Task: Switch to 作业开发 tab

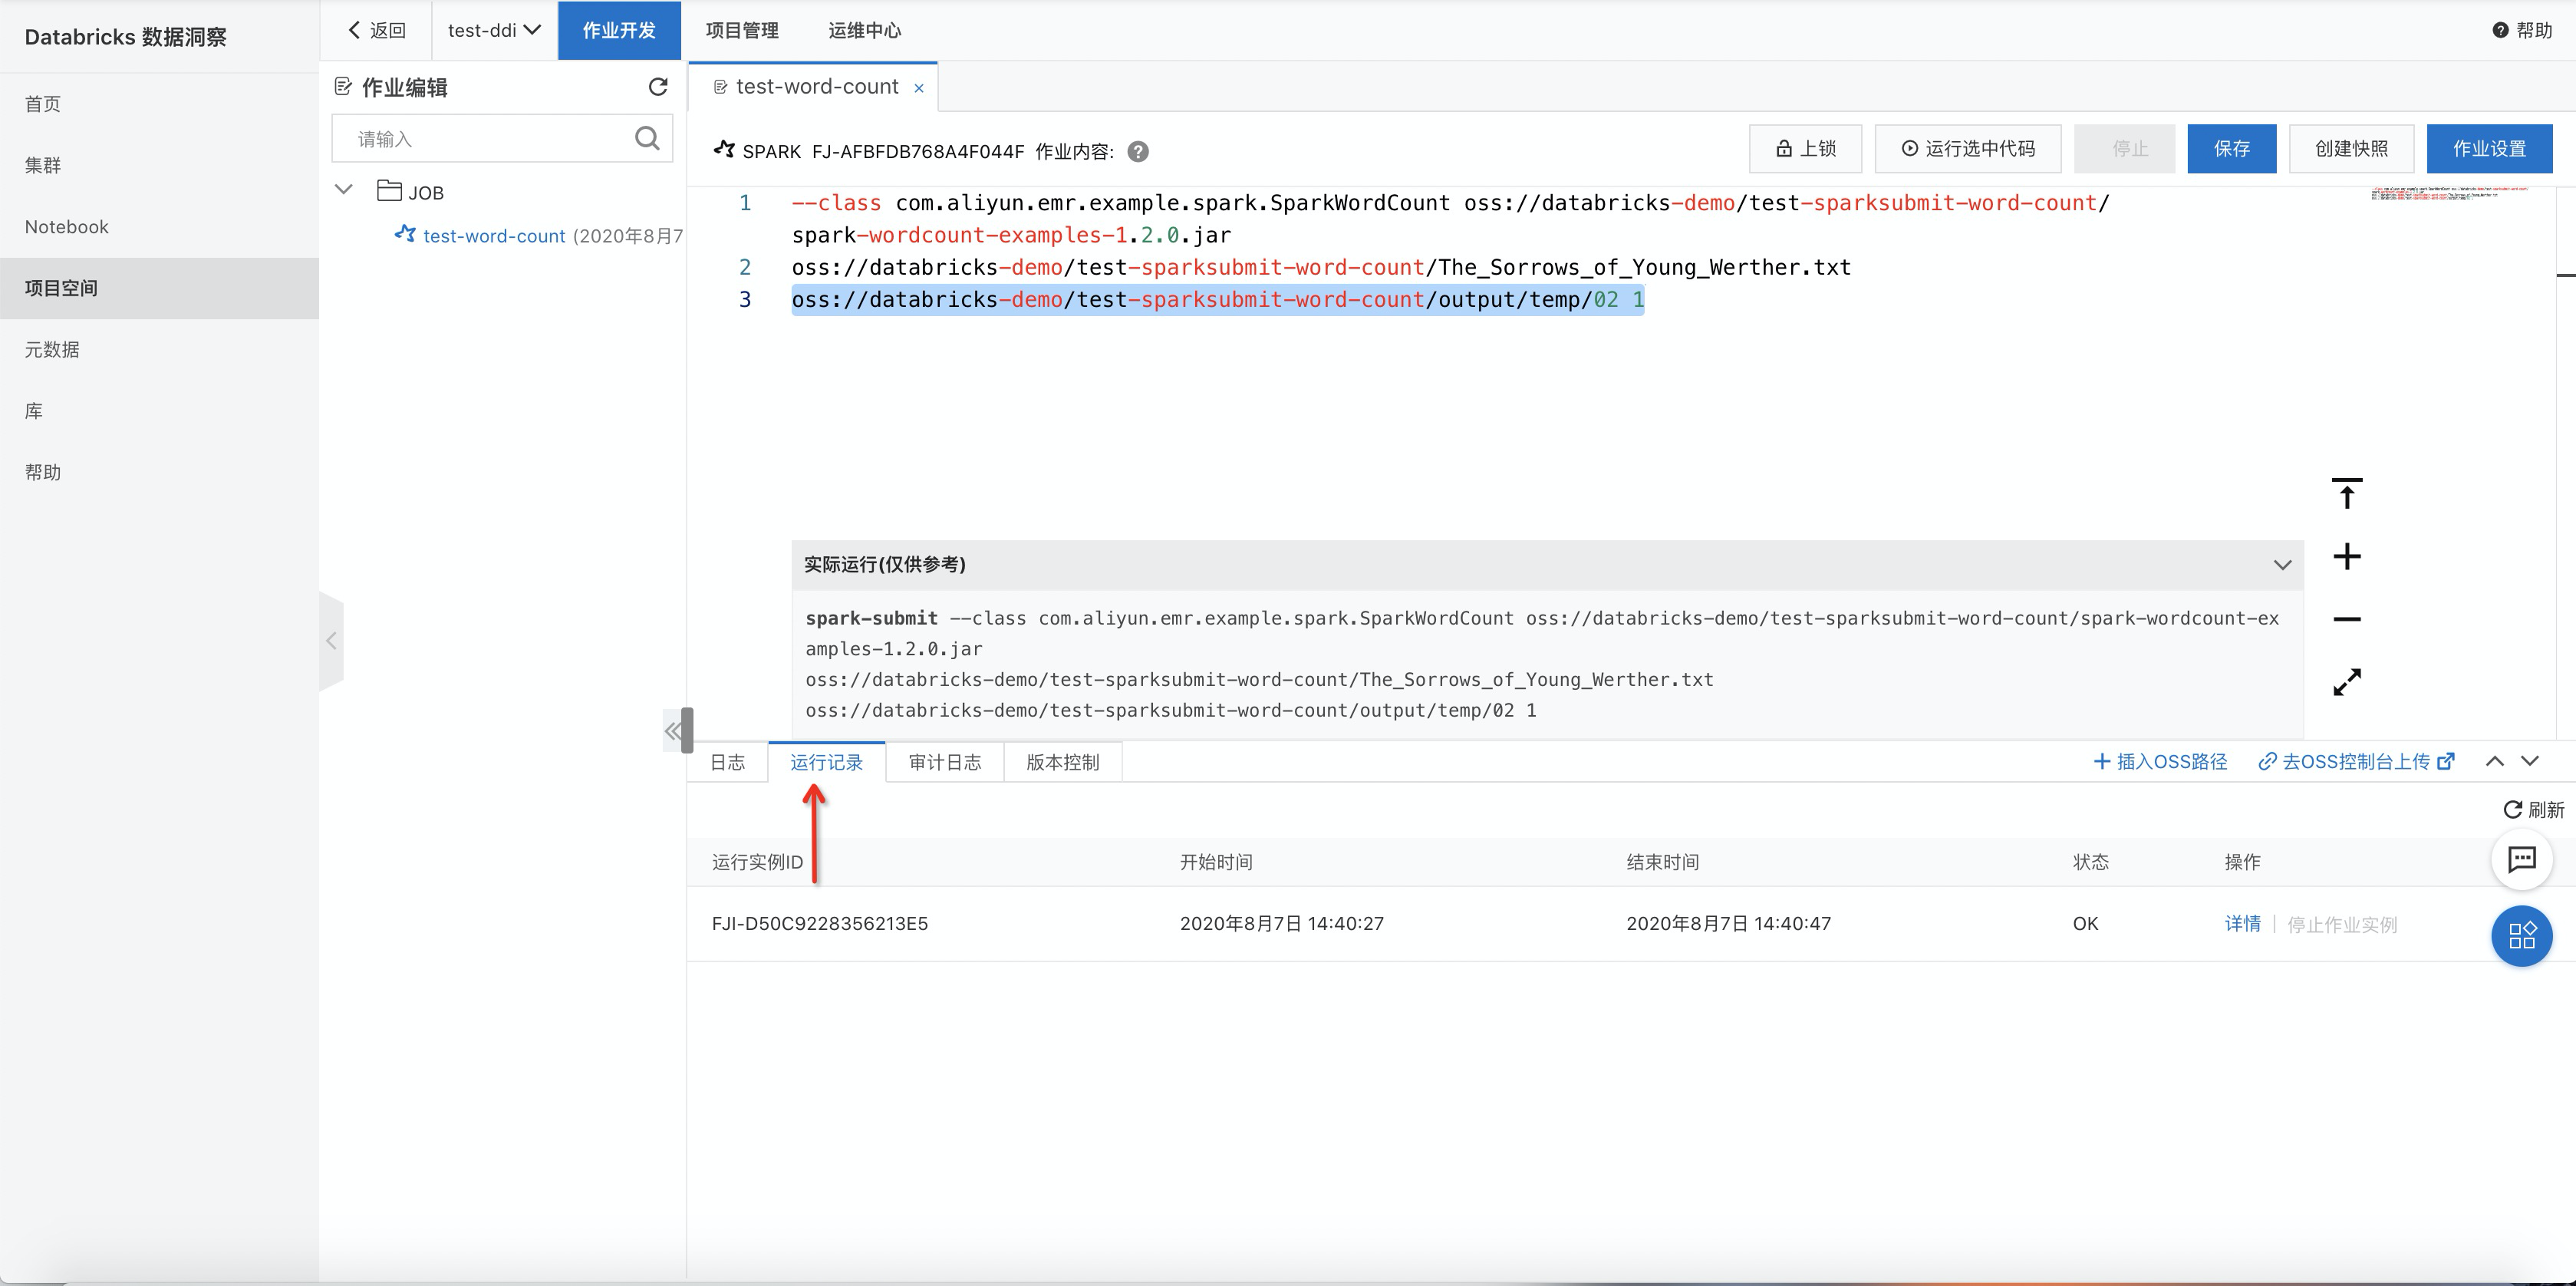Action: (619, 30)
